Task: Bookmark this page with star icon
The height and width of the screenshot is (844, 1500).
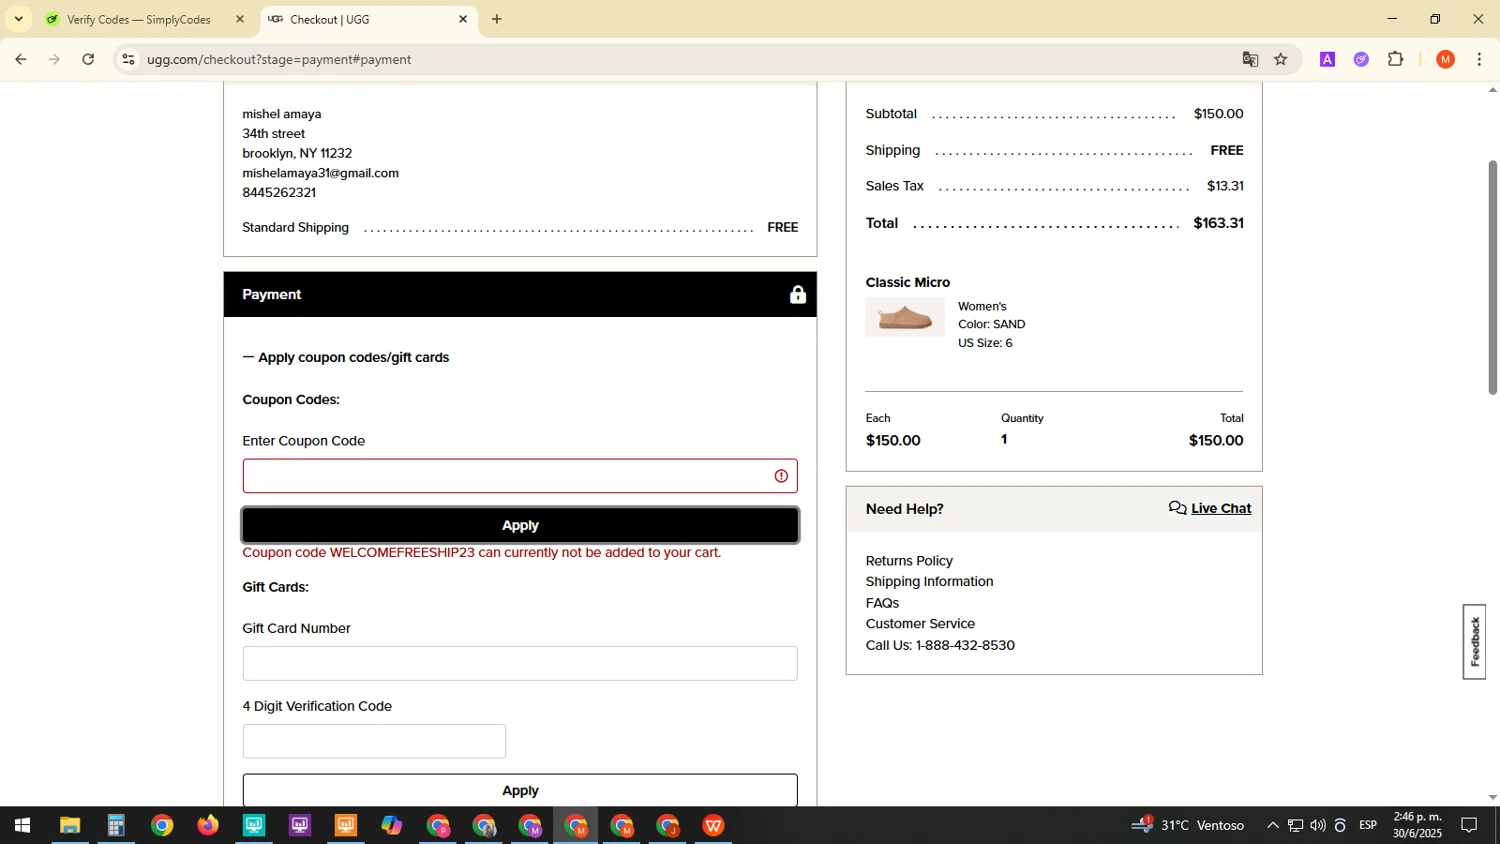Action: 1281,60
